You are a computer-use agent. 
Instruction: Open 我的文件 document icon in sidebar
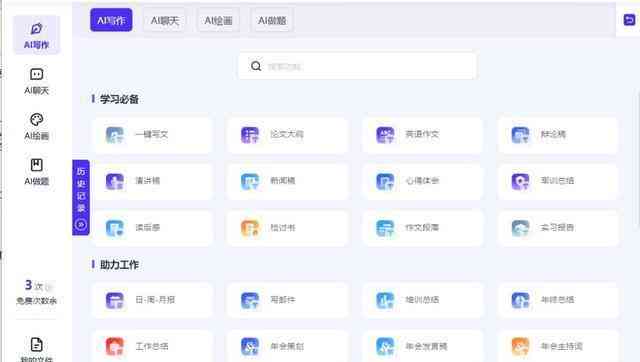[36, 344]
